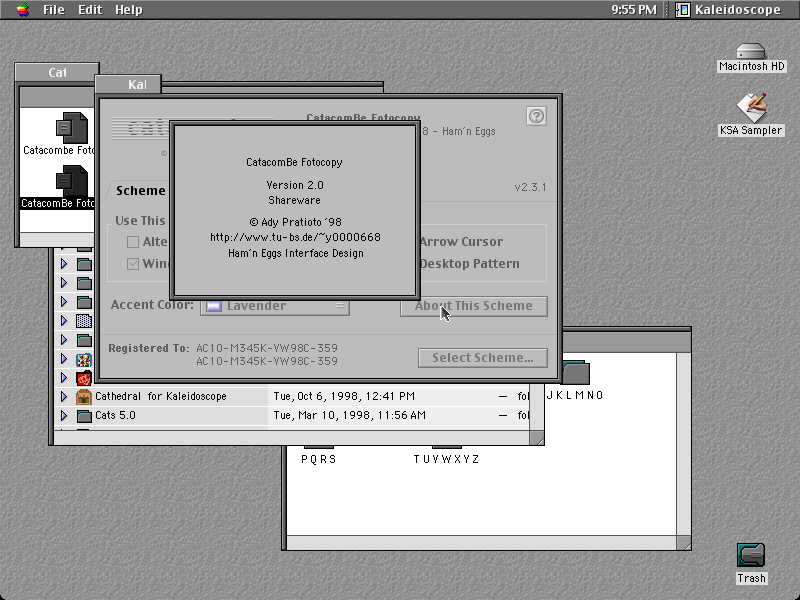The height and width of the screenshot is (600, 800).
Task: Select the KSA Sampler desktop icon
Action: point(751,115)
